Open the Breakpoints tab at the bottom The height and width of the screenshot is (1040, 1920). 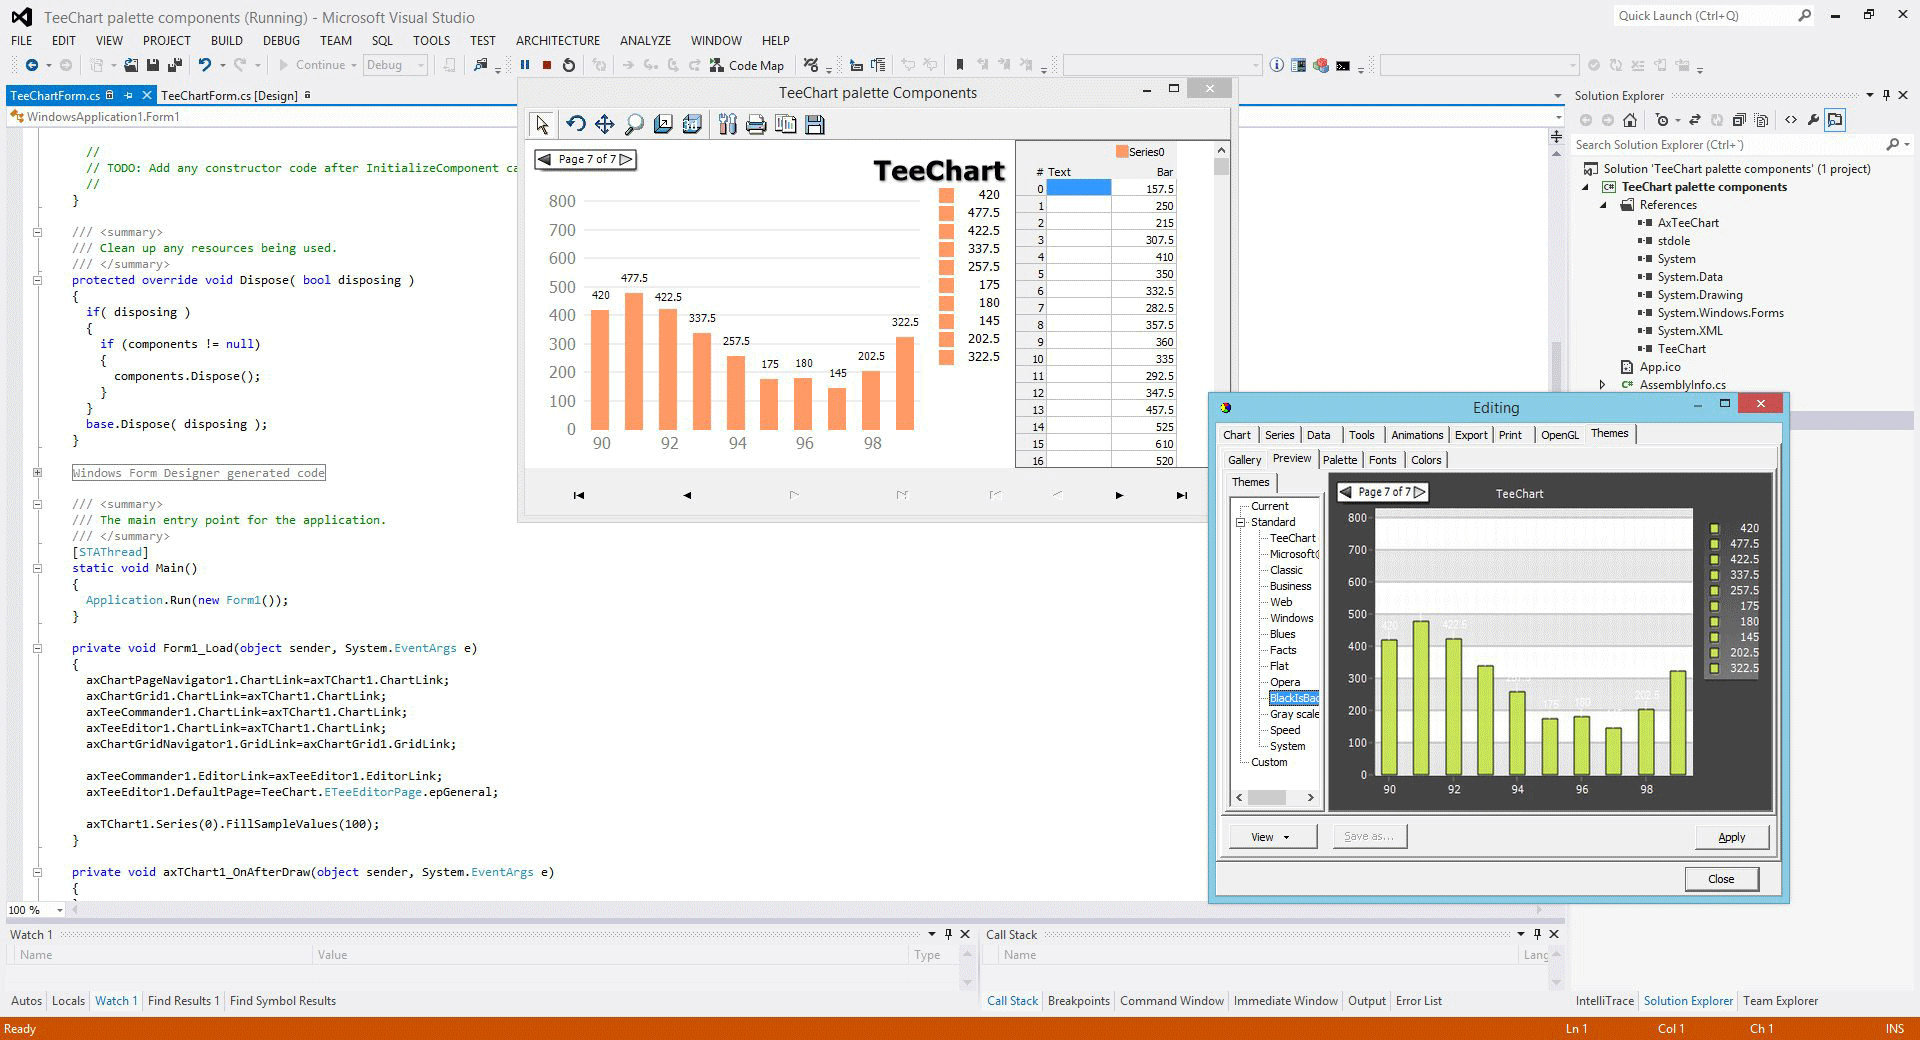tap(1078, 1001)
